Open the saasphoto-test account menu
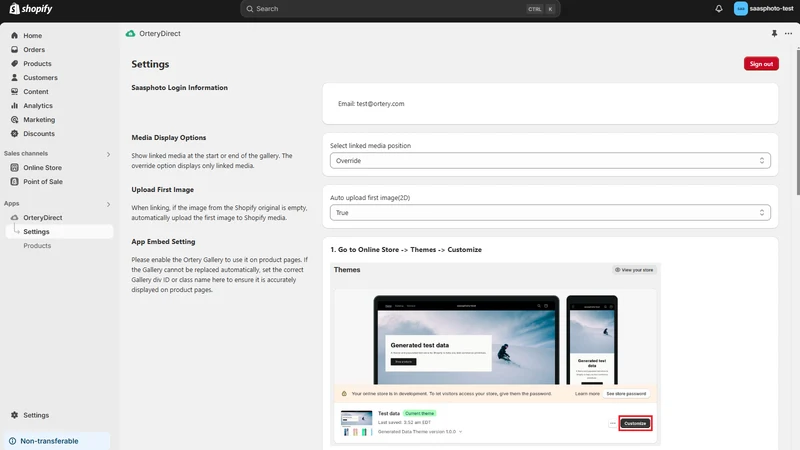 [x=764, y=9]
